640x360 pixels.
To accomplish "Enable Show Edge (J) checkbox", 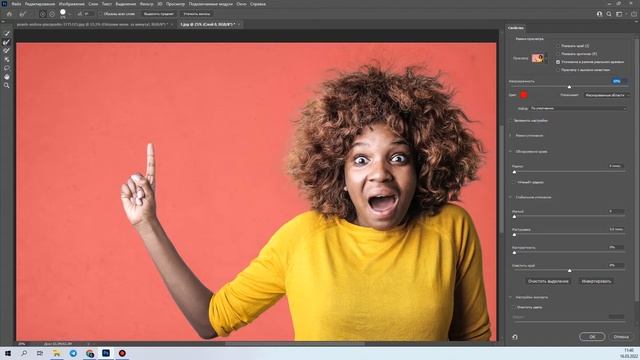I will [558, 46].
